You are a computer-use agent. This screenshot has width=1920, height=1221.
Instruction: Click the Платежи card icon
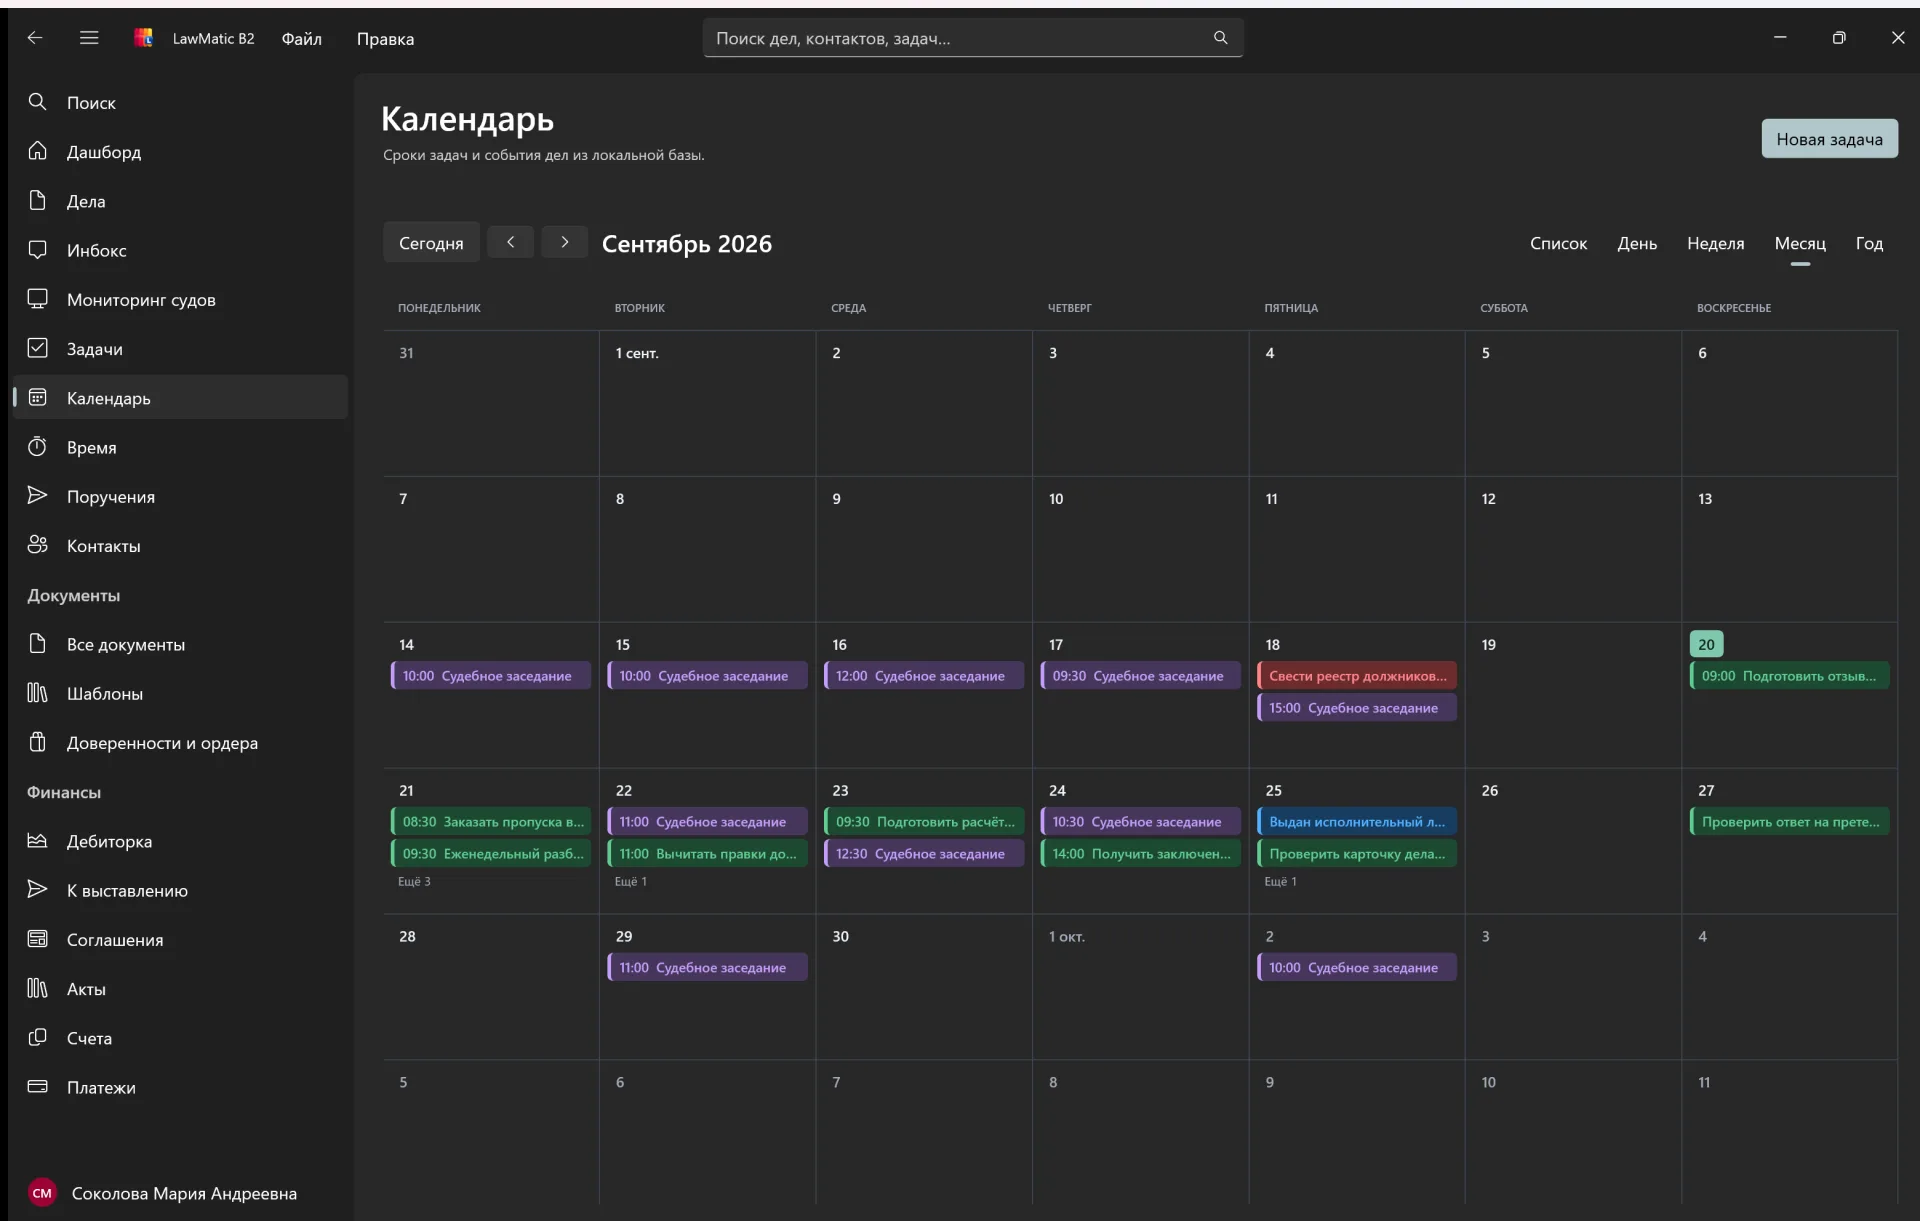[x=37, y=1087]
